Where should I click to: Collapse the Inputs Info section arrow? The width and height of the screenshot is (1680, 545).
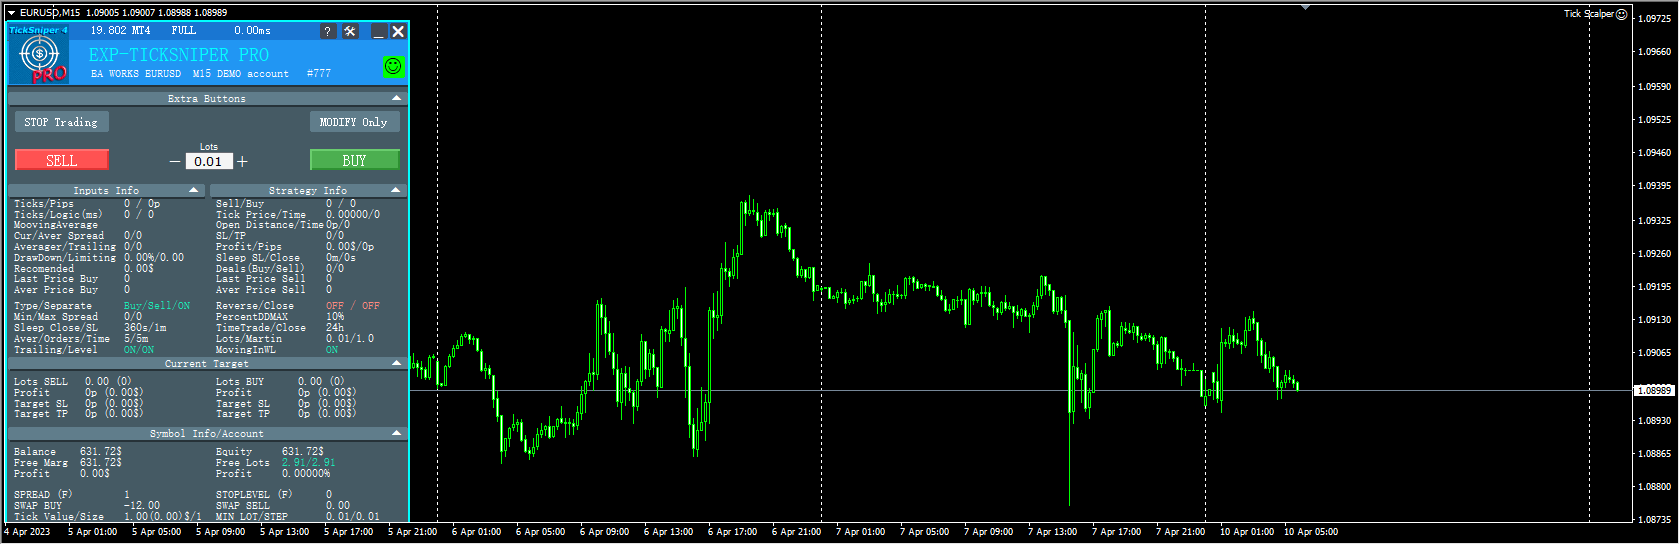[x=195, y=190]
